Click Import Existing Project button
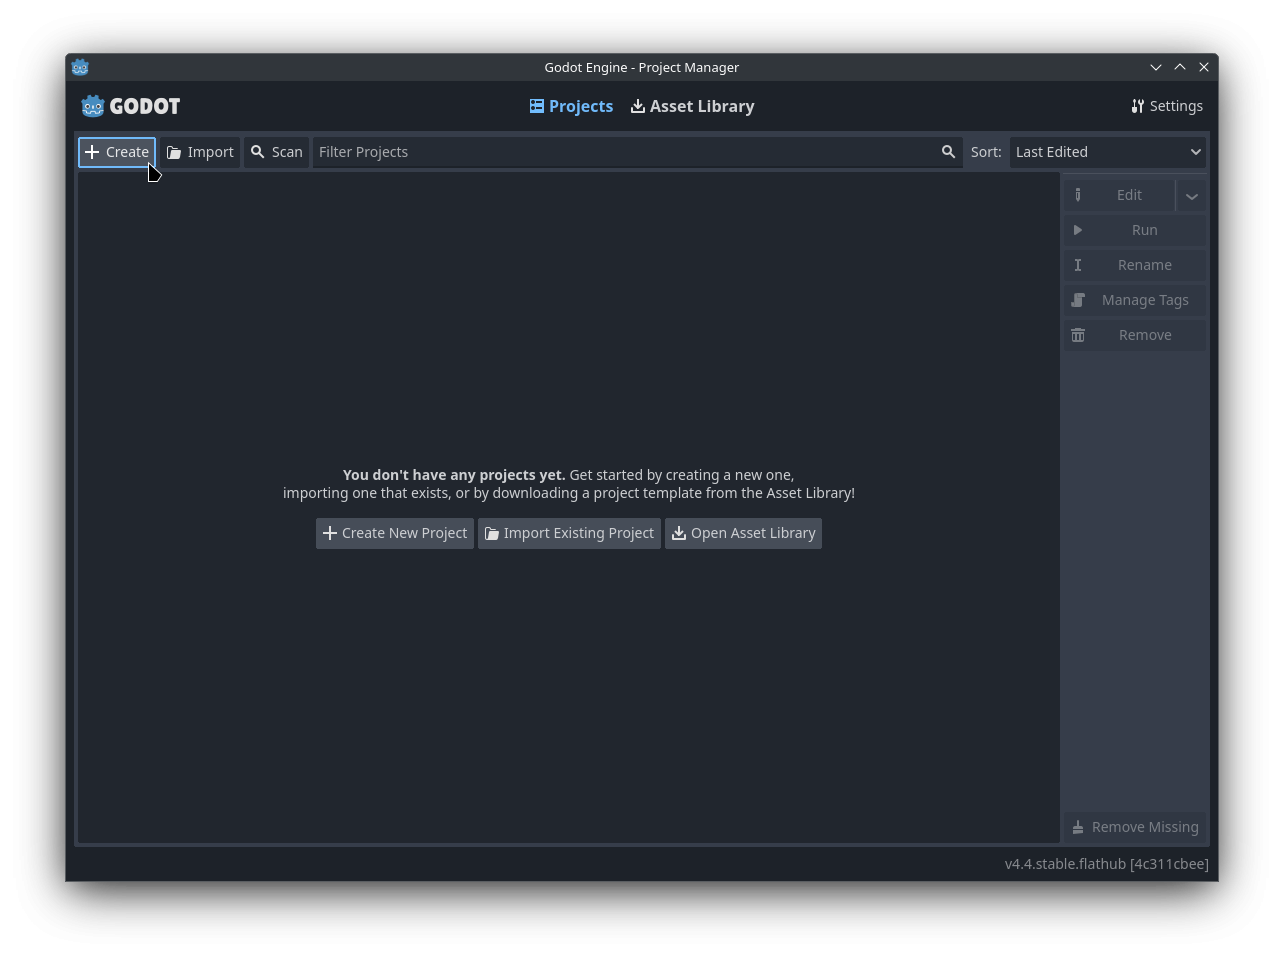The width and height of the screenshot is (1284, 959). tap(569, 533)
